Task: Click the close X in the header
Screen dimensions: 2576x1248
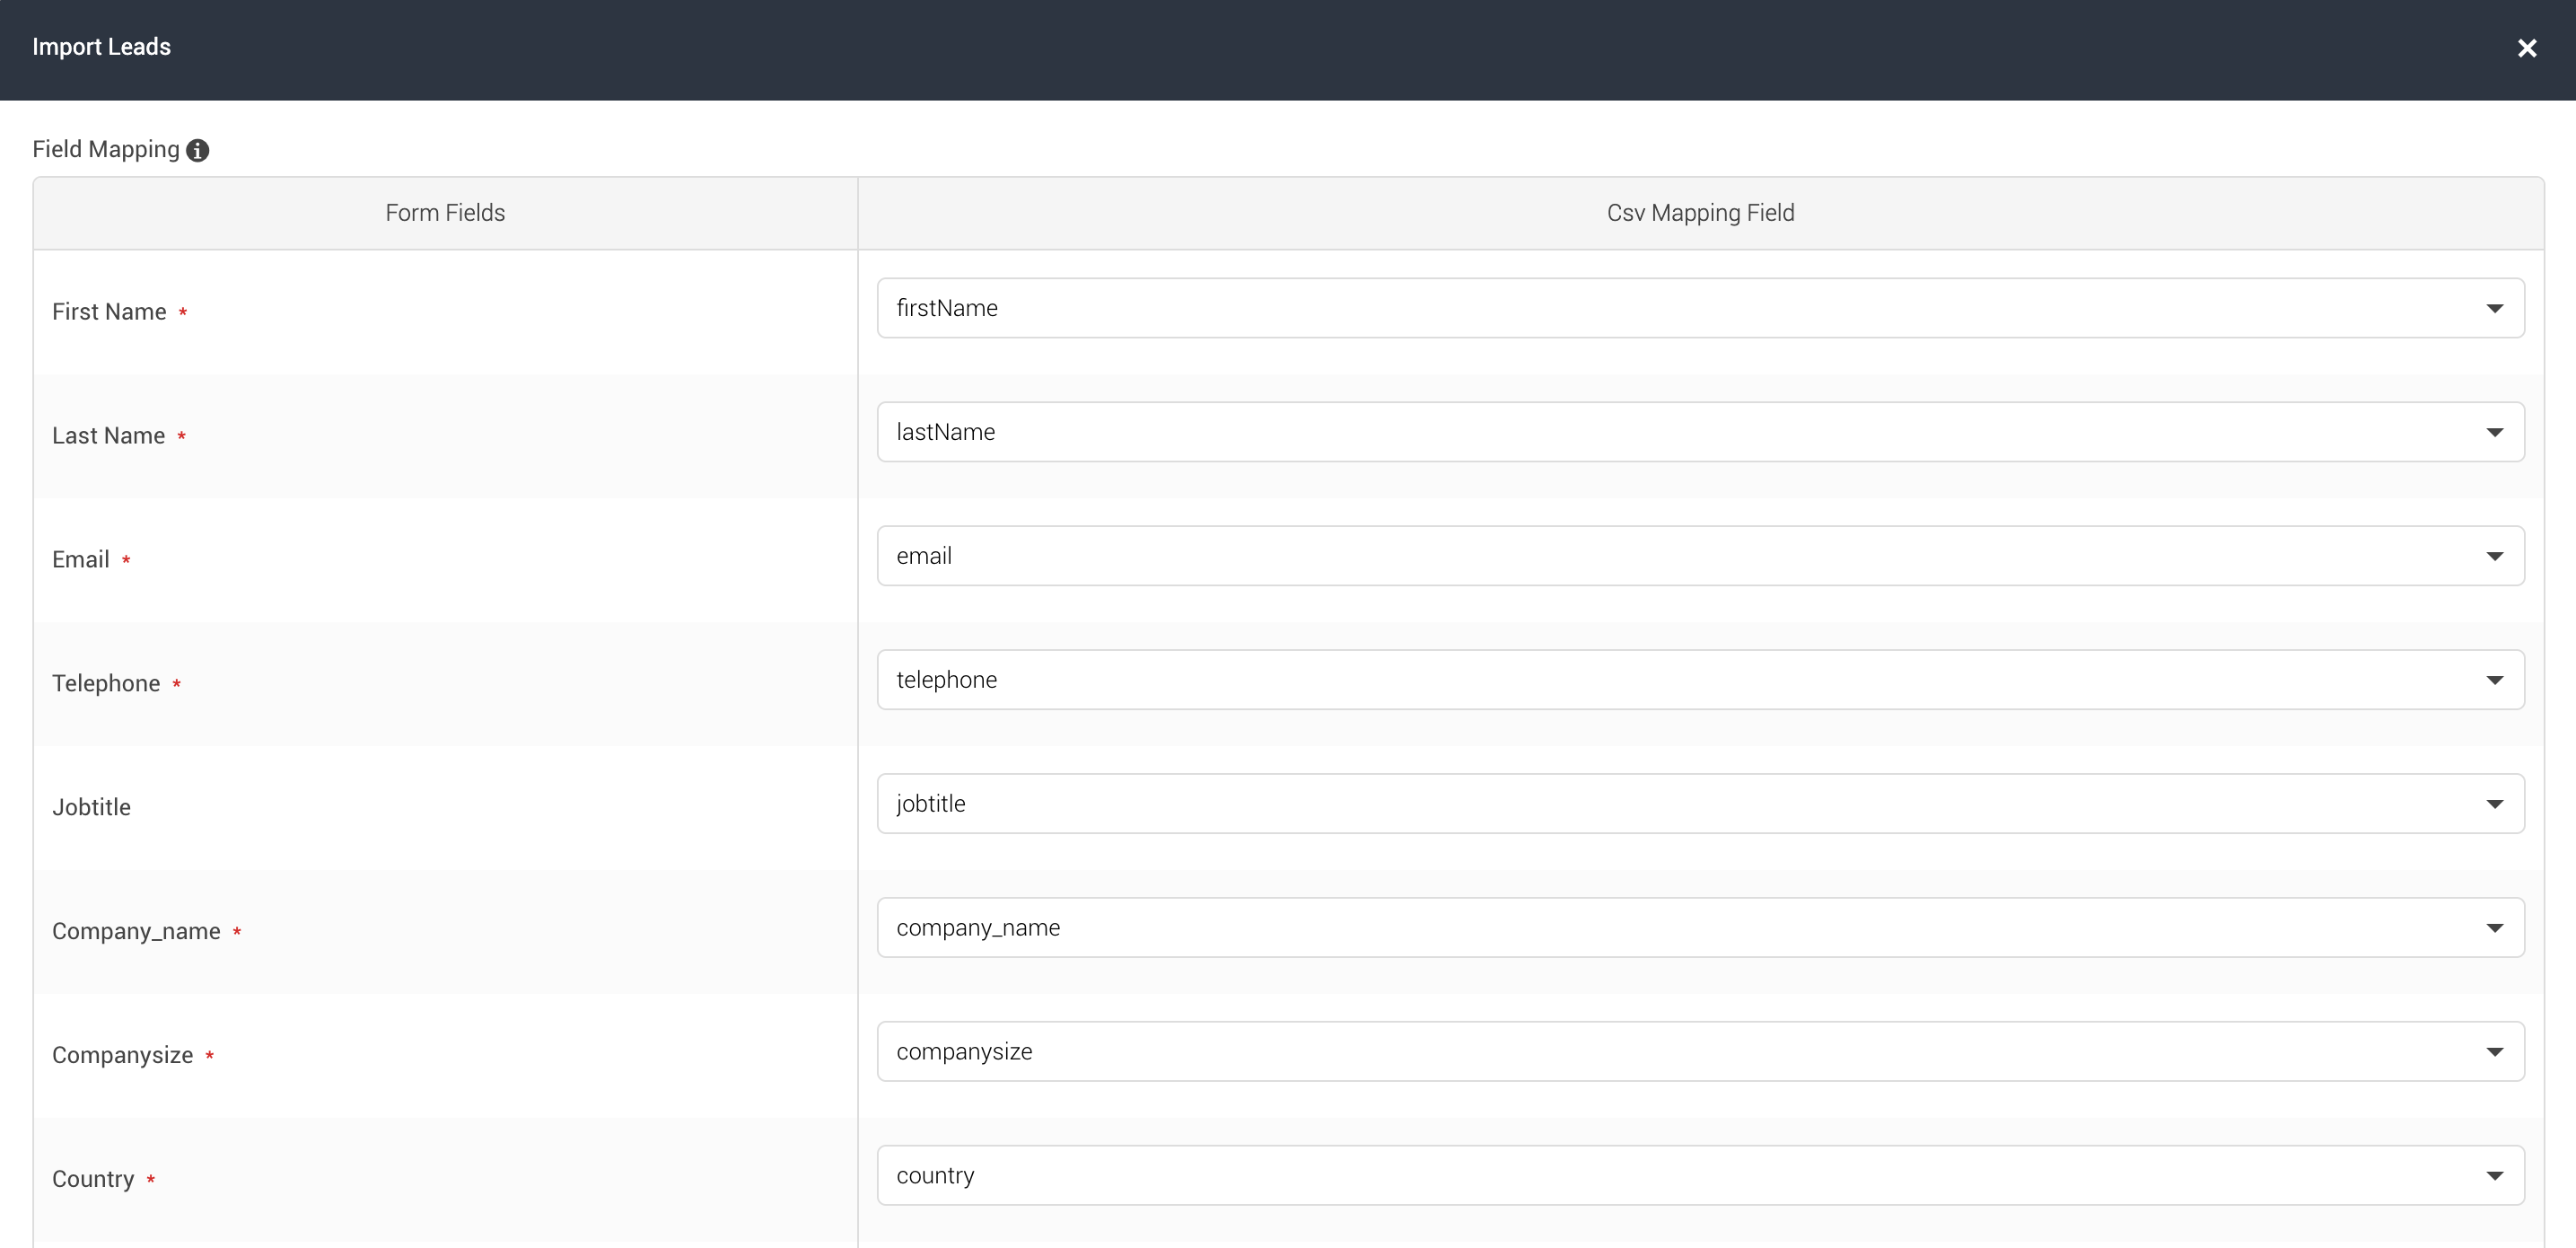Action: (2528, 47)
